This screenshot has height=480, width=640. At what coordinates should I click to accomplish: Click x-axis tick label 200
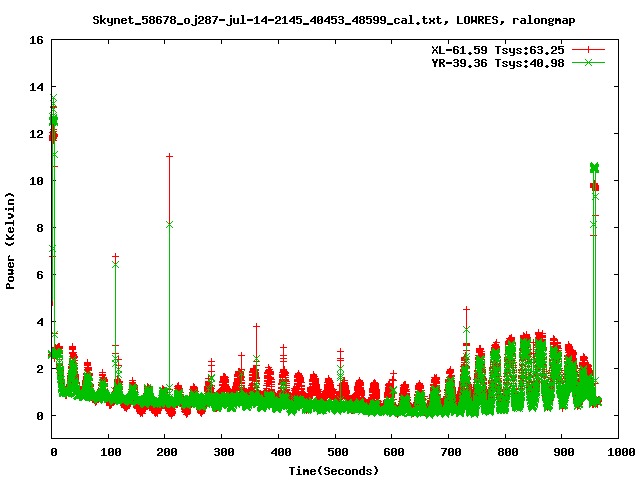pos(167,452)
